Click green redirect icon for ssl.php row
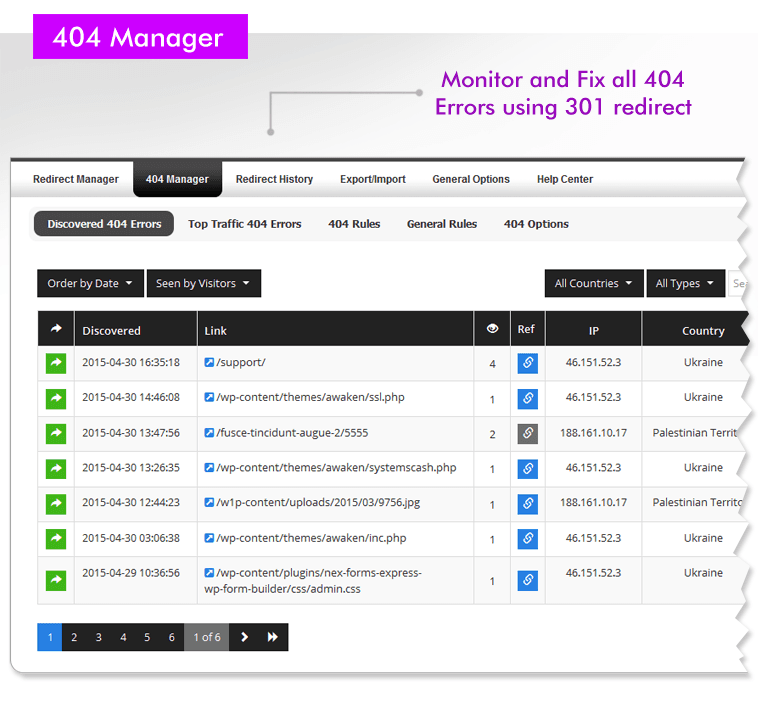Screen dimensions: 758x702 click(x=56, y=398)
